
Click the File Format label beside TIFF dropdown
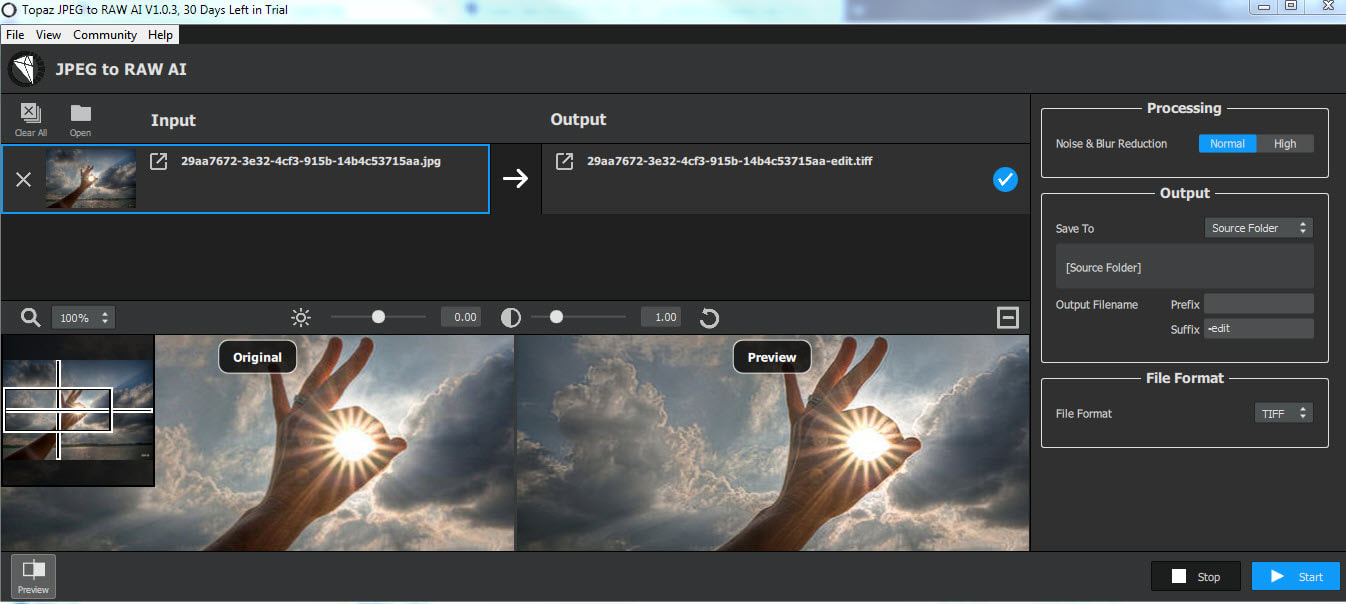tap(1084, 413)
